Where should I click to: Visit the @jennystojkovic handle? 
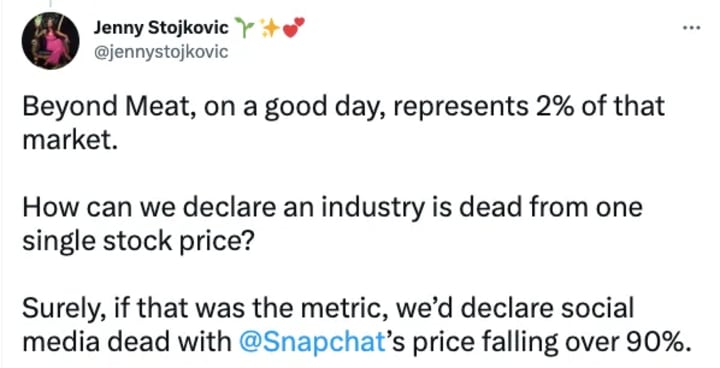tap(161, 51)
